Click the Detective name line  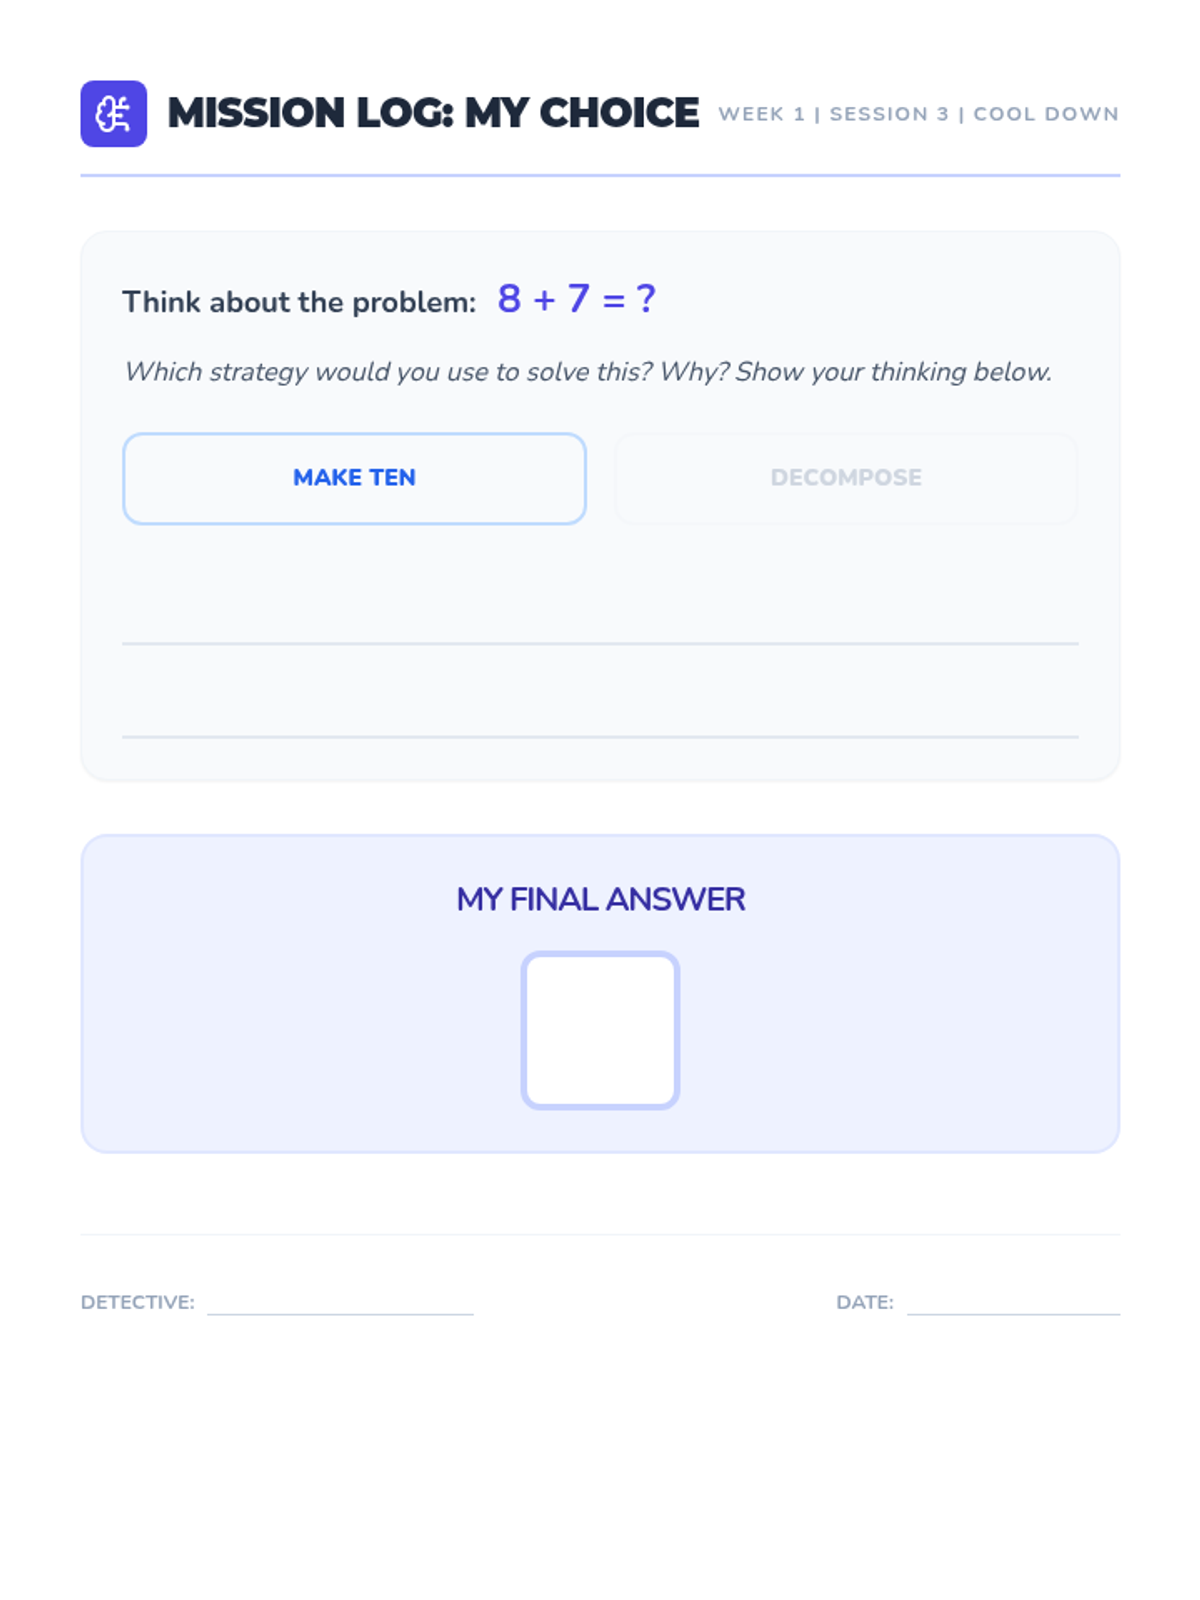coord(340,1312)
